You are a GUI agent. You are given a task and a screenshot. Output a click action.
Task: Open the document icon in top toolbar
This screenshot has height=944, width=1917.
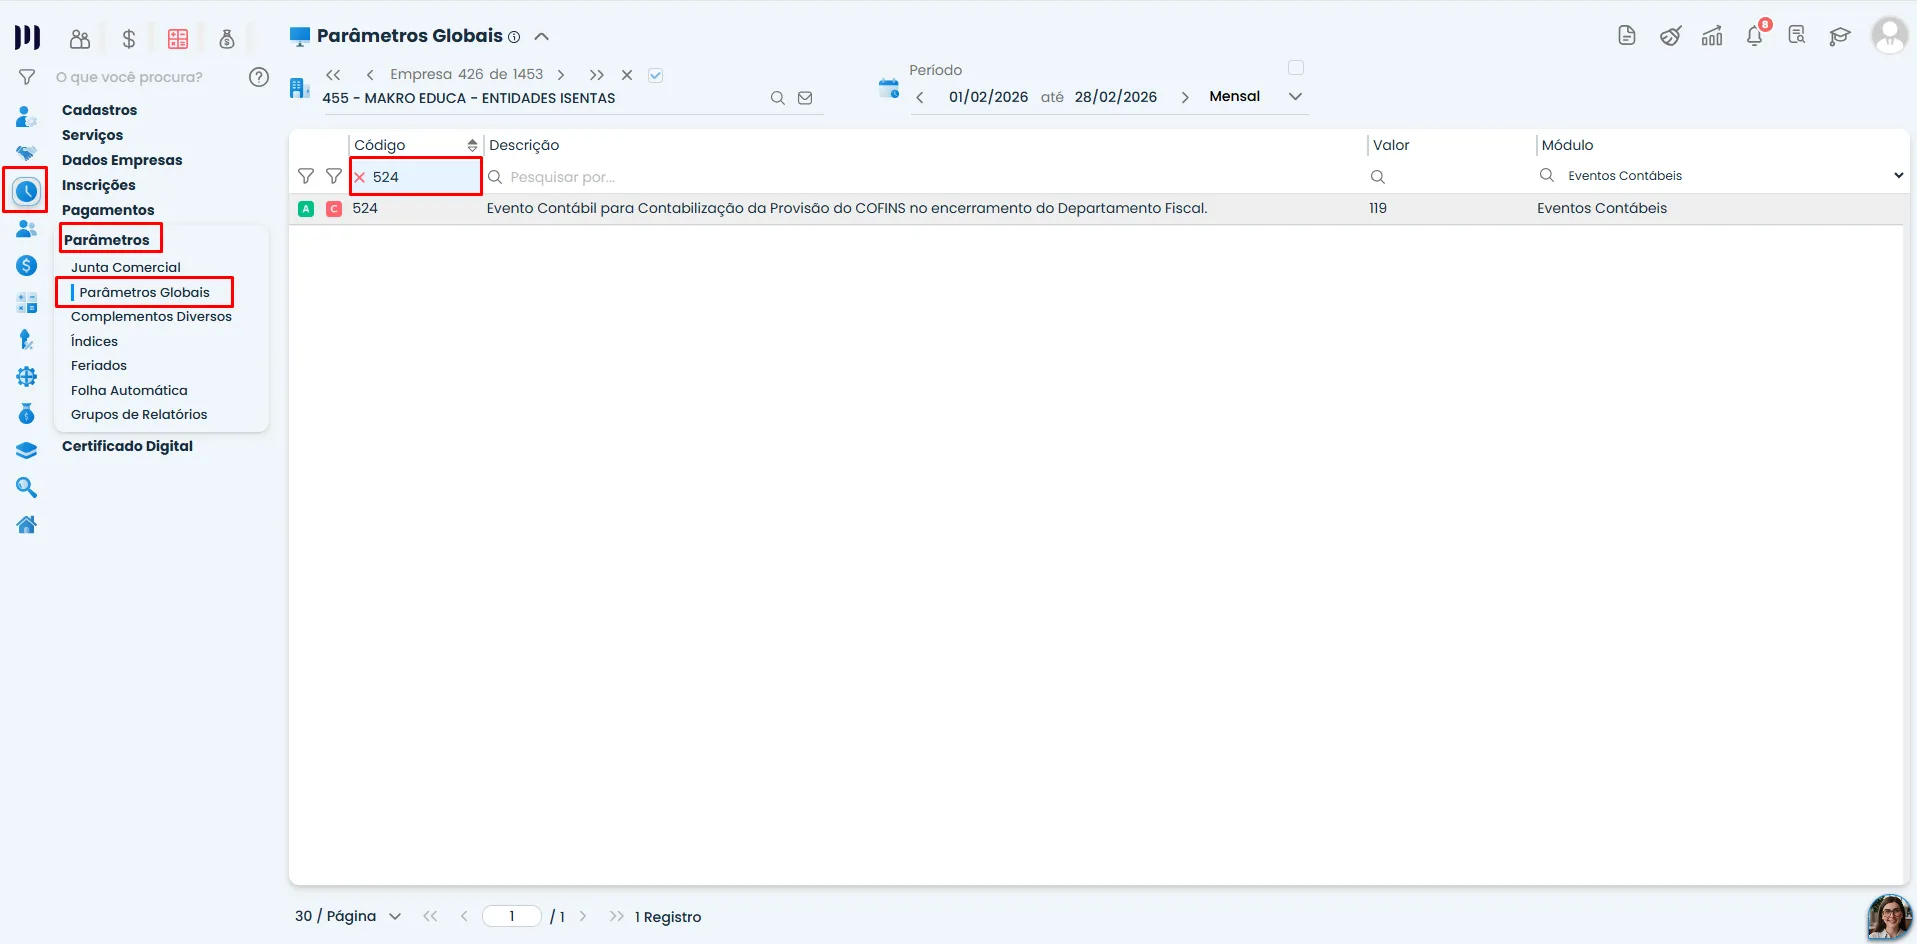point(1627,36)
